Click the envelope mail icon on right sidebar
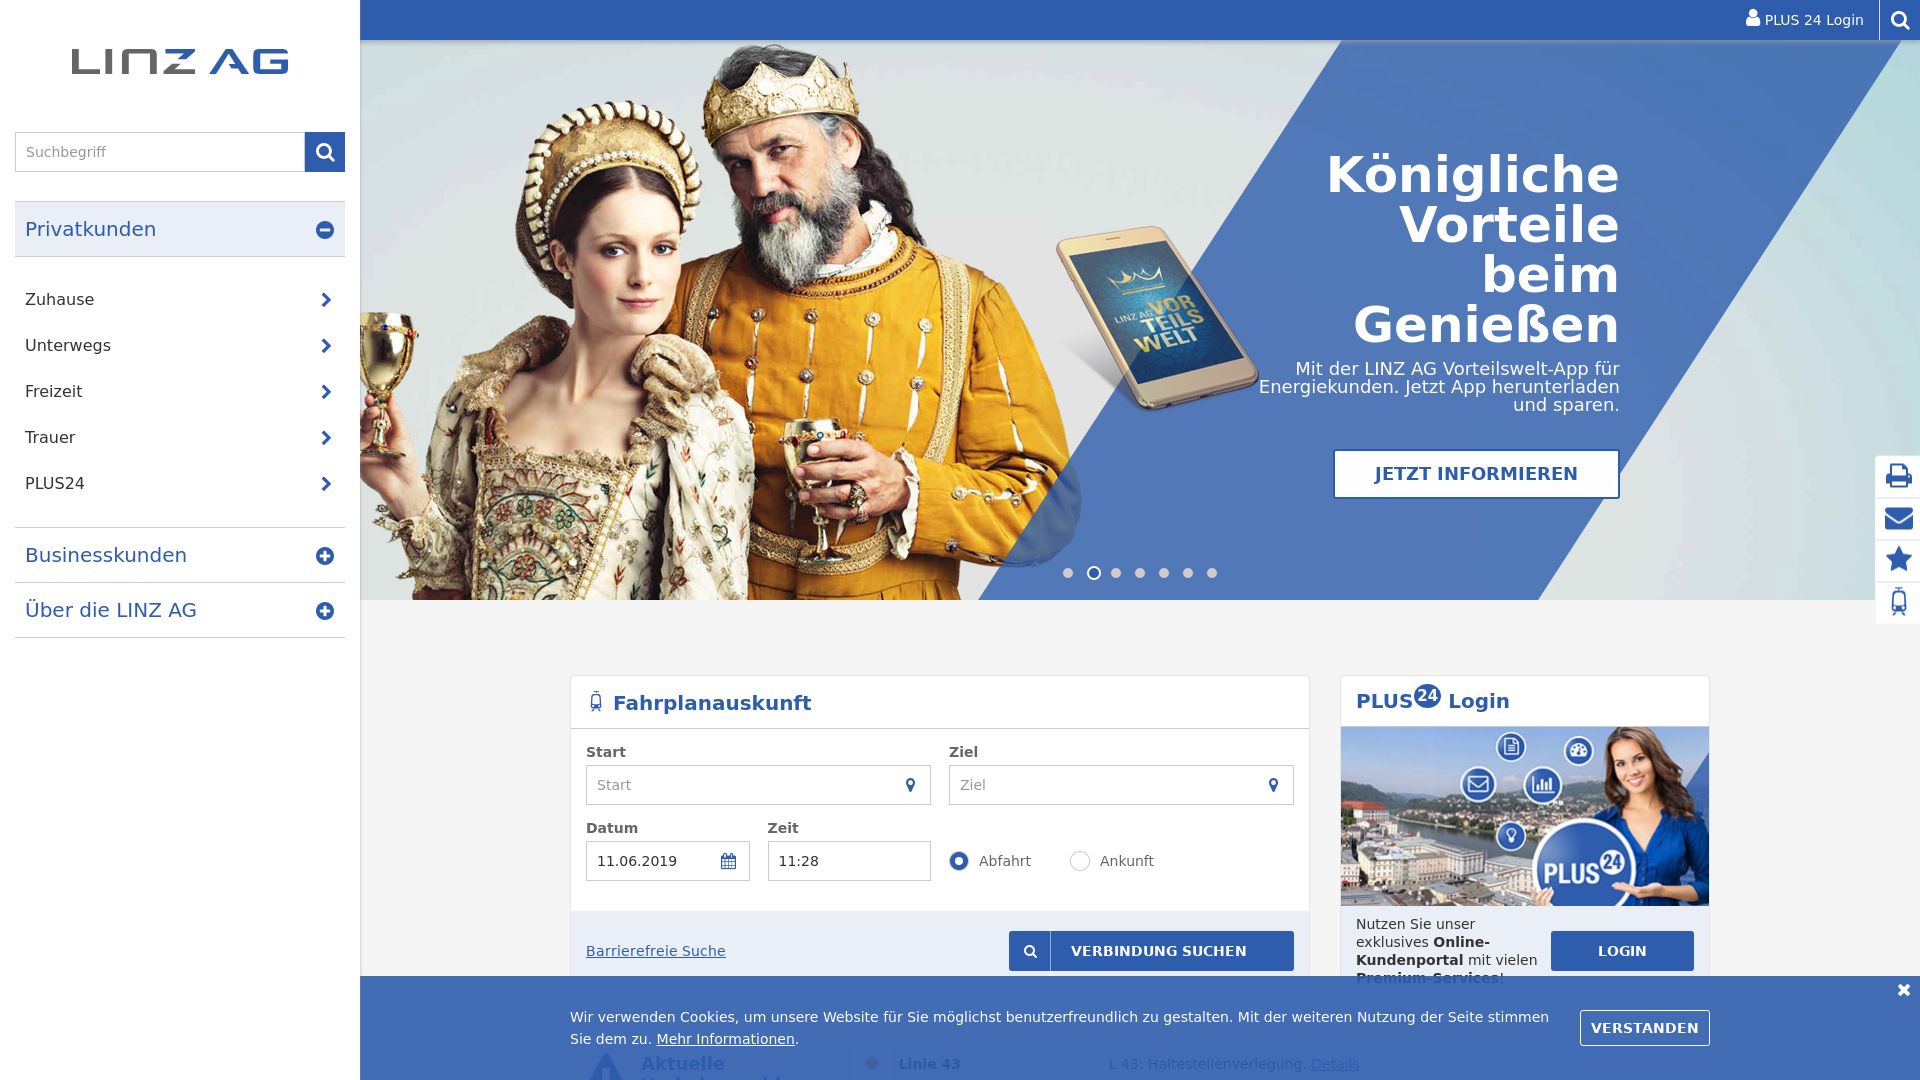 [x=1898, y=518]
